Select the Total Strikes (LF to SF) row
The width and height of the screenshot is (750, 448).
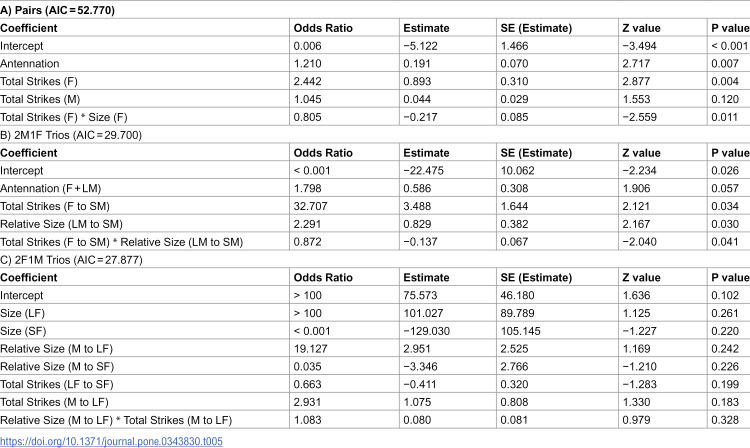(375, 384)
